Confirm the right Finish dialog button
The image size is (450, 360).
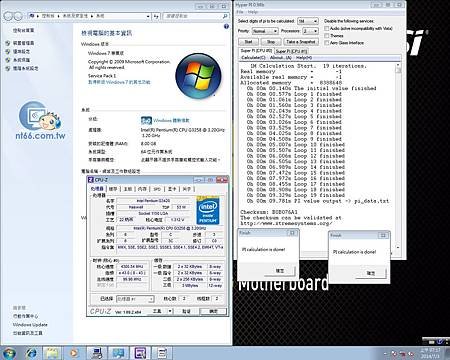tap(371, 273)
